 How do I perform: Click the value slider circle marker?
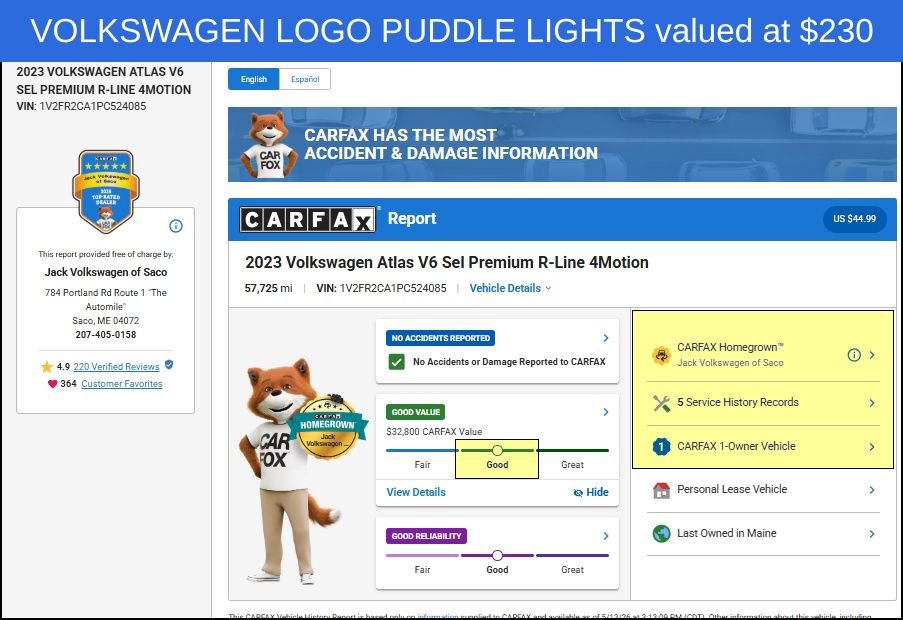(498, 450)
